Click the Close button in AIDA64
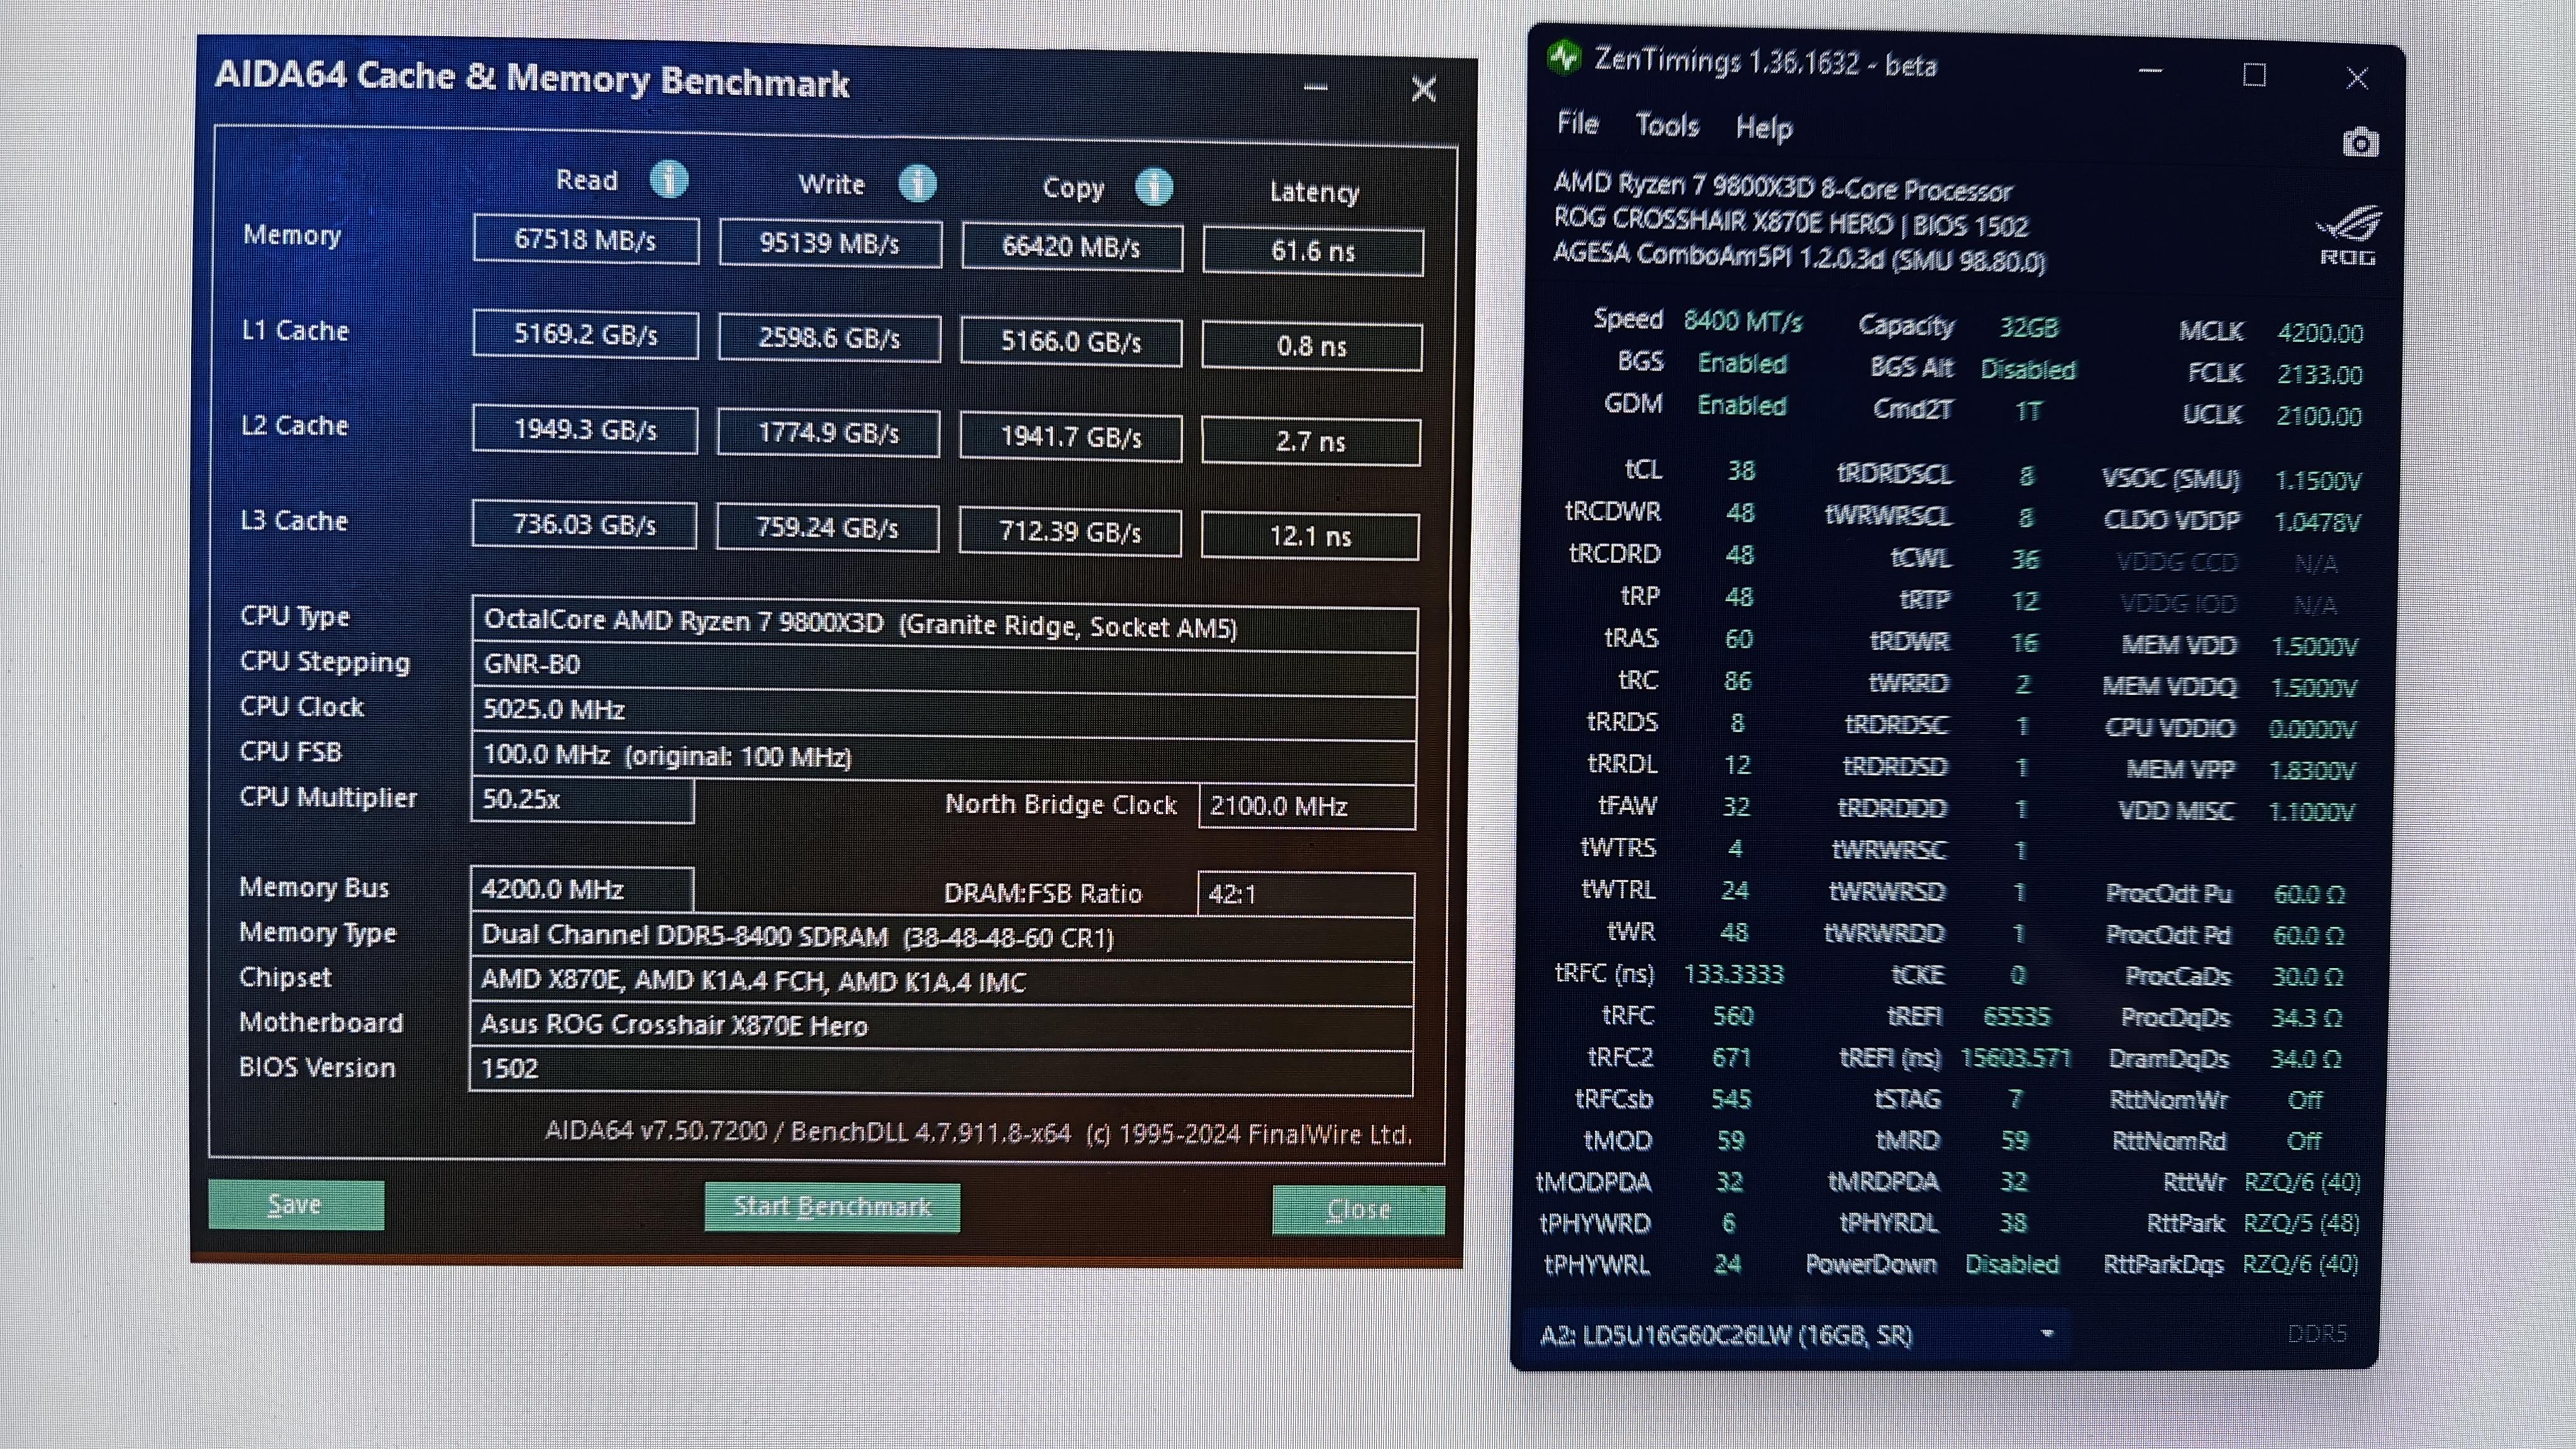 pyautogui.click(x=1358, y=1210)
